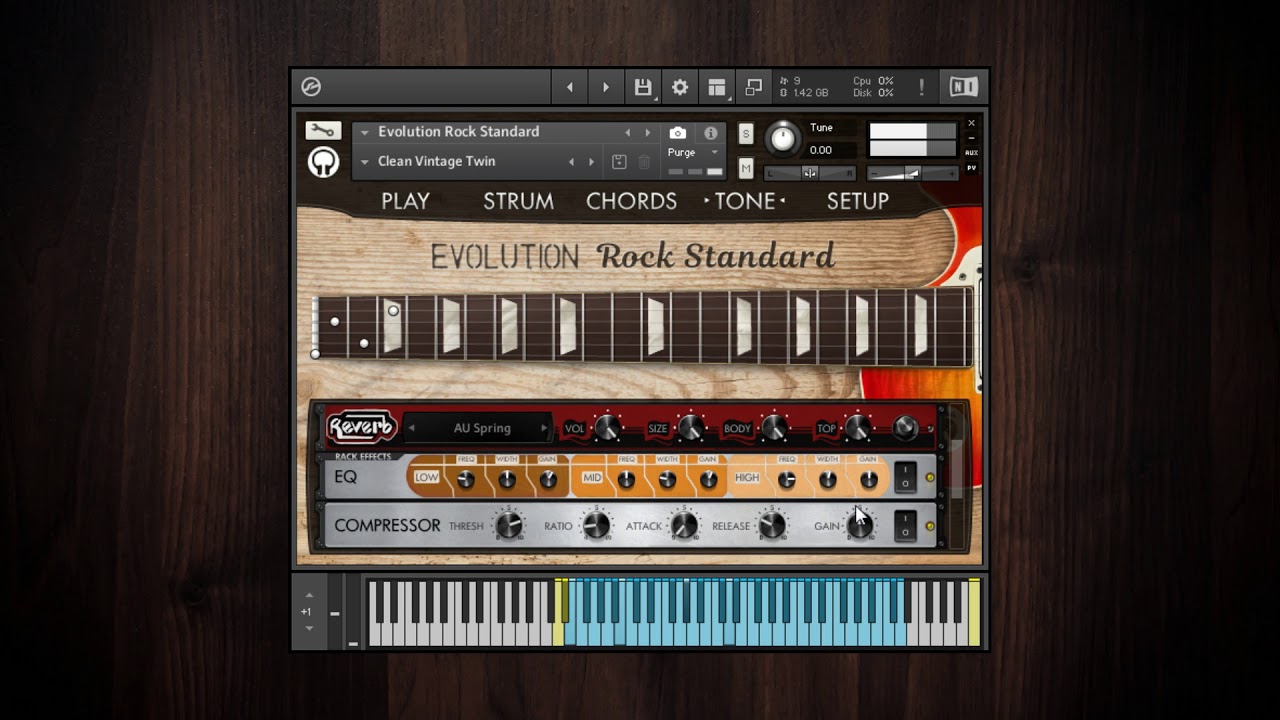Screen dimensions: 1280x720
Task: Delete snapshot with trash icon
Action: tap(644, 162)
